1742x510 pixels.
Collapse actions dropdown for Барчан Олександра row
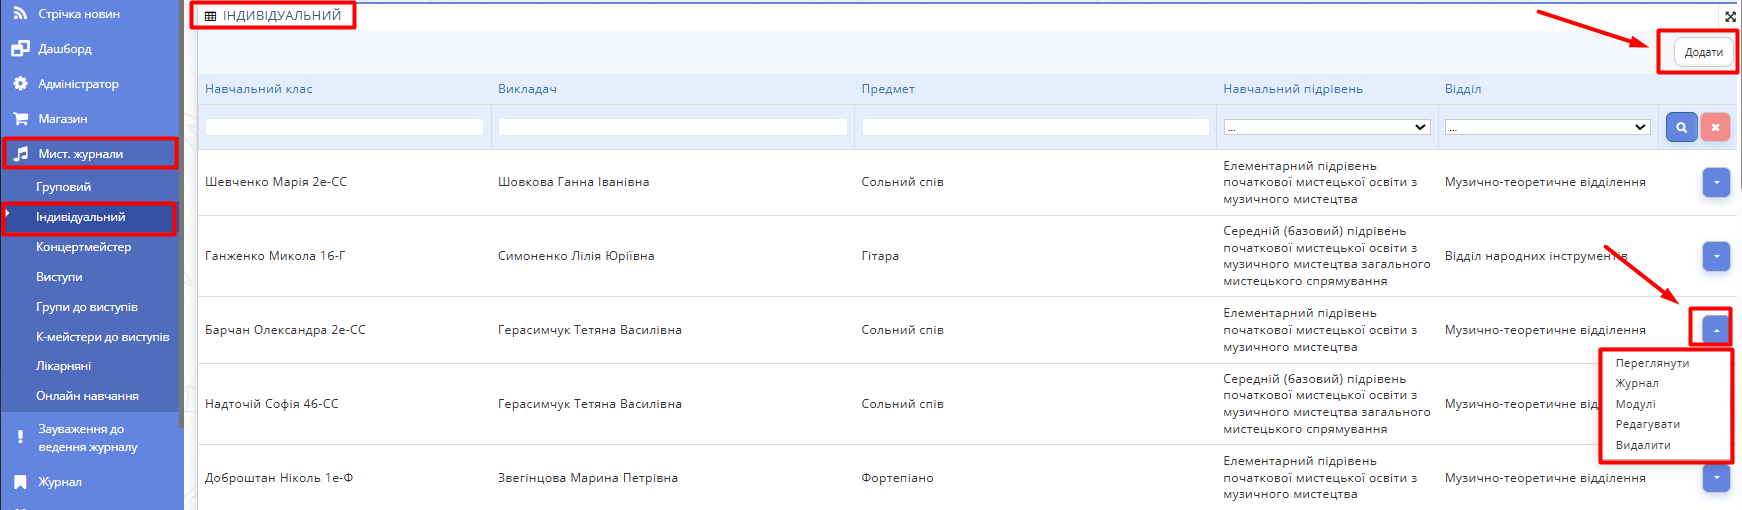(x=1716, y=329)
